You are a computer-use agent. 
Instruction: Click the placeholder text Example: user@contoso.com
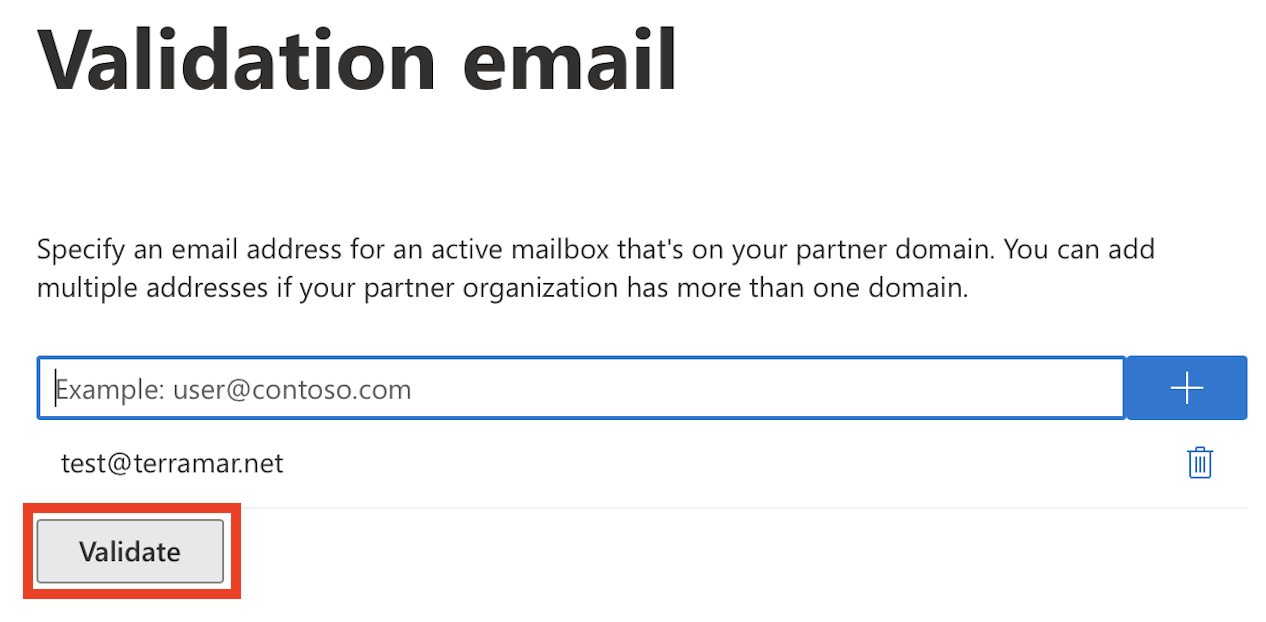point(233,389)
